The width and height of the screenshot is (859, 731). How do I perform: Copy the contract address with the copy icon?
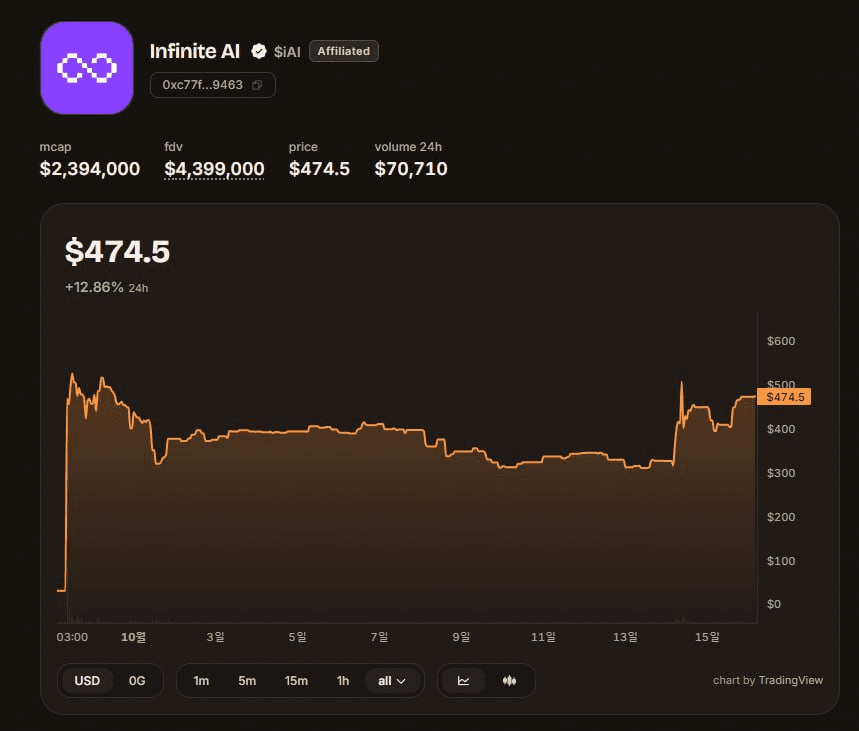(x=257, y=85)
